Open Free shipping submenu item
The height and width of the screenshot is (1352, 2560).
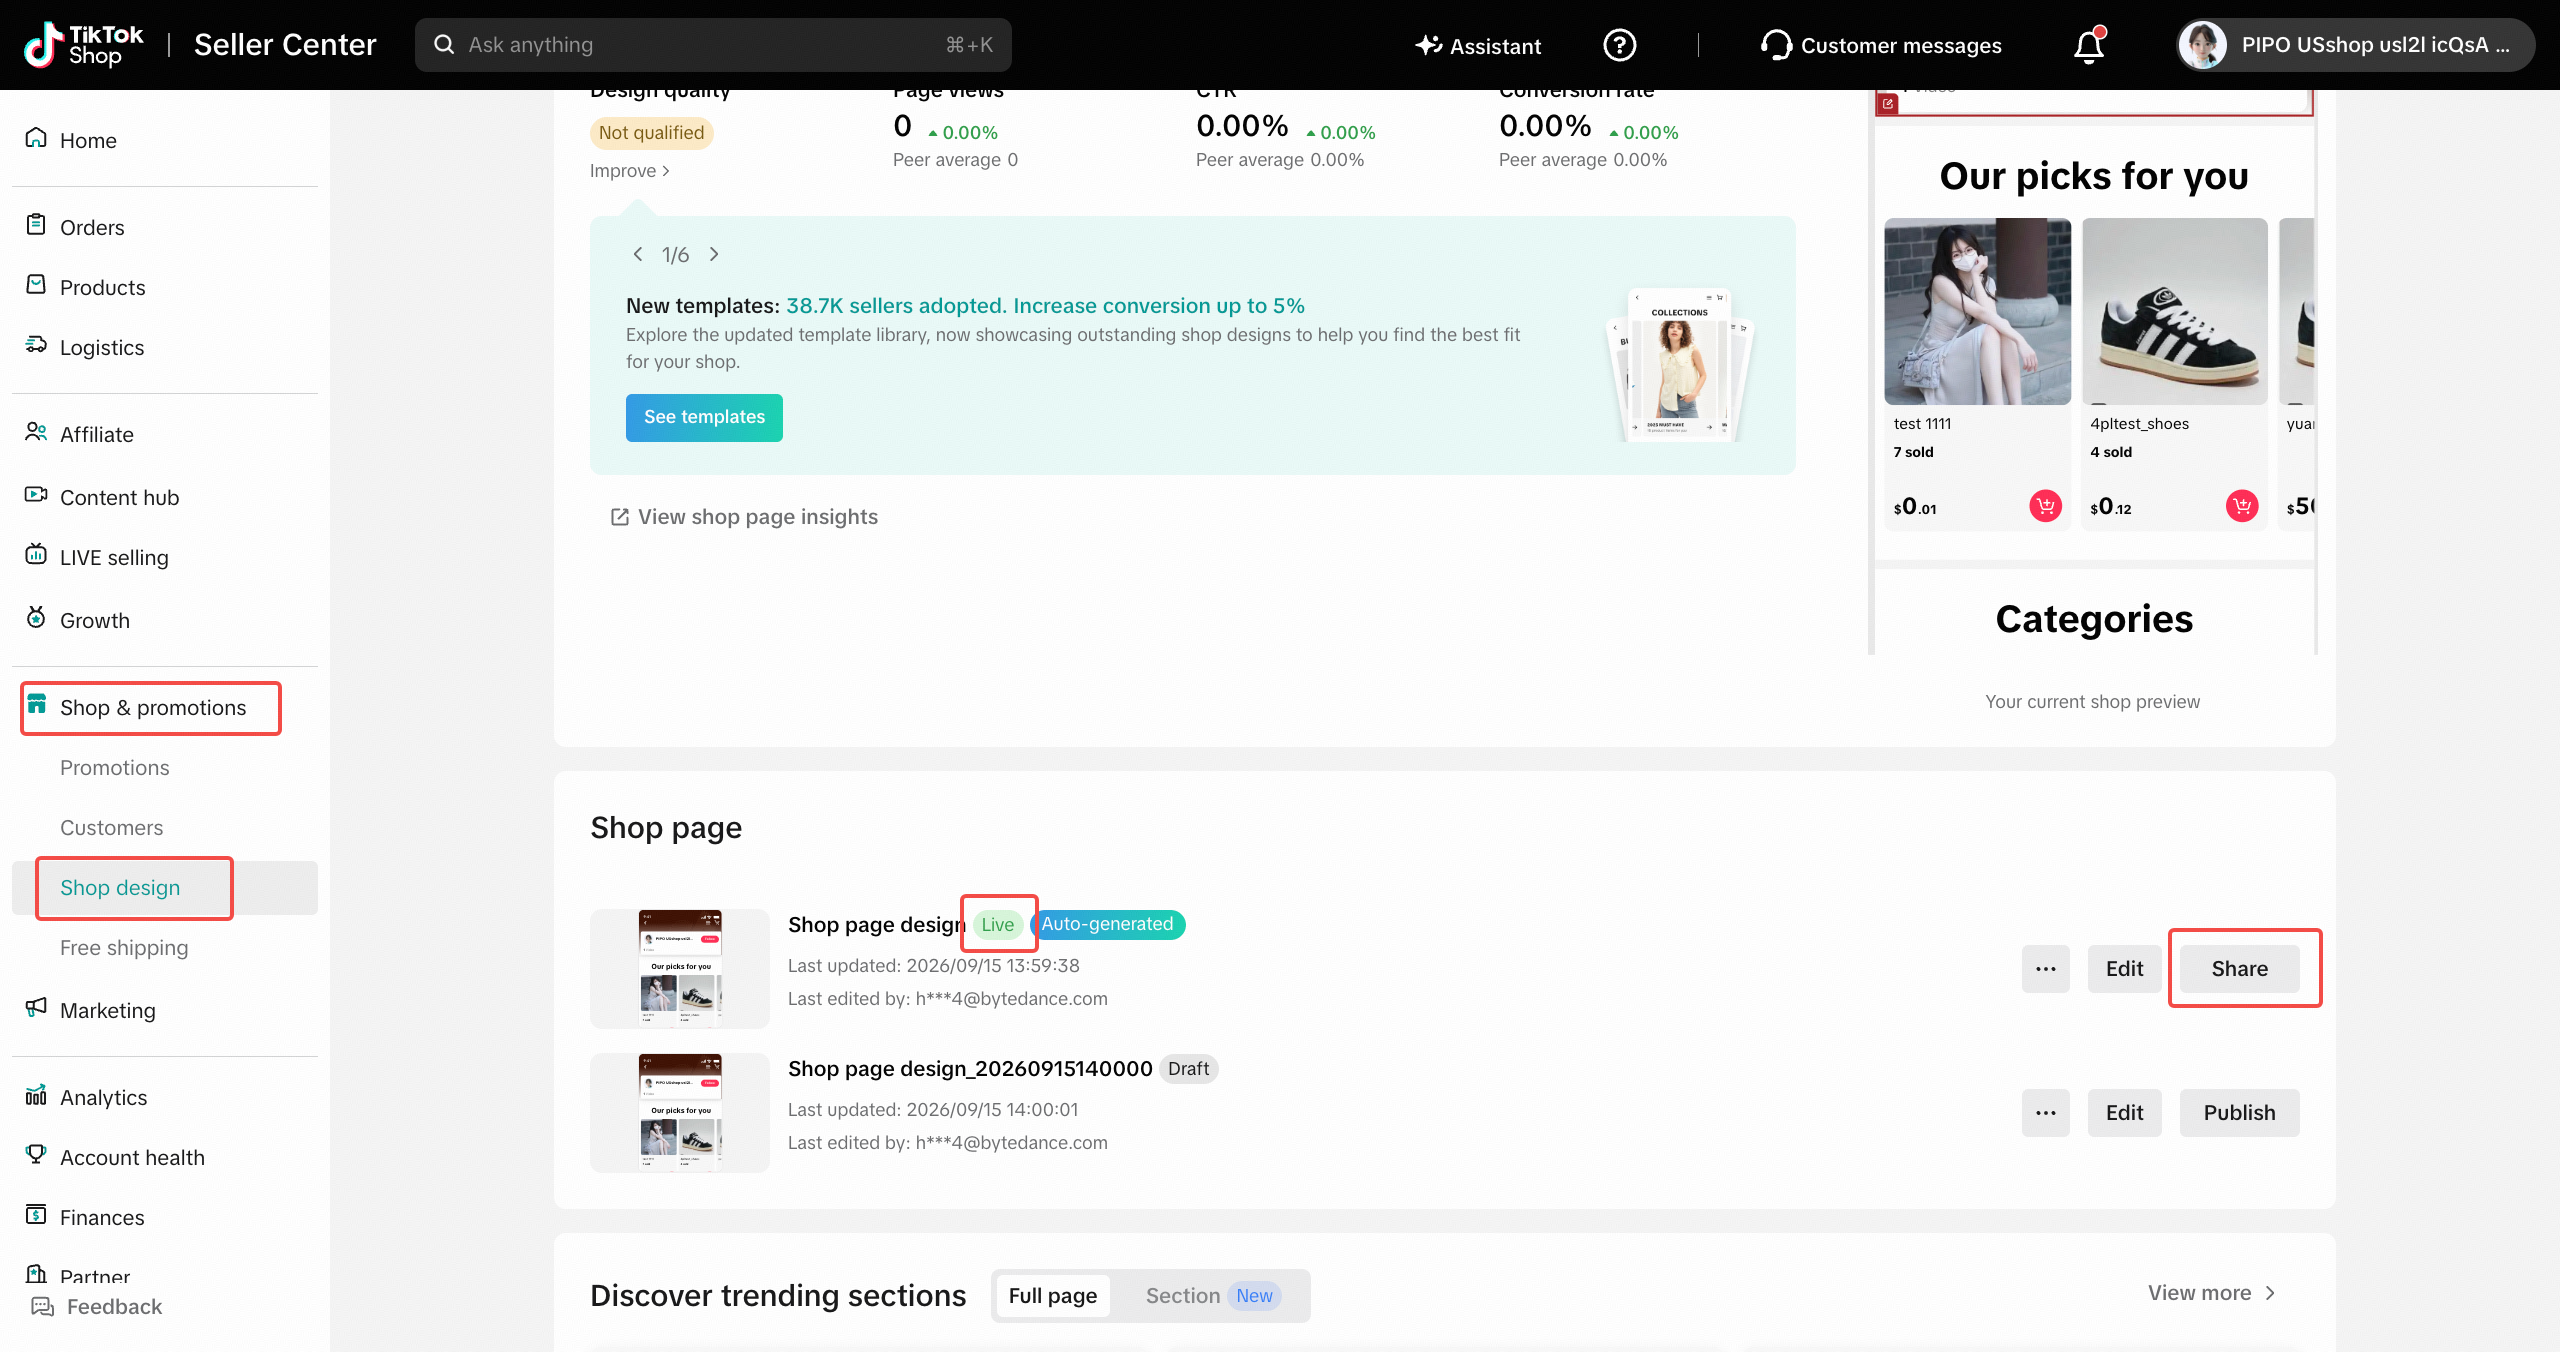(x=124, y=948)
